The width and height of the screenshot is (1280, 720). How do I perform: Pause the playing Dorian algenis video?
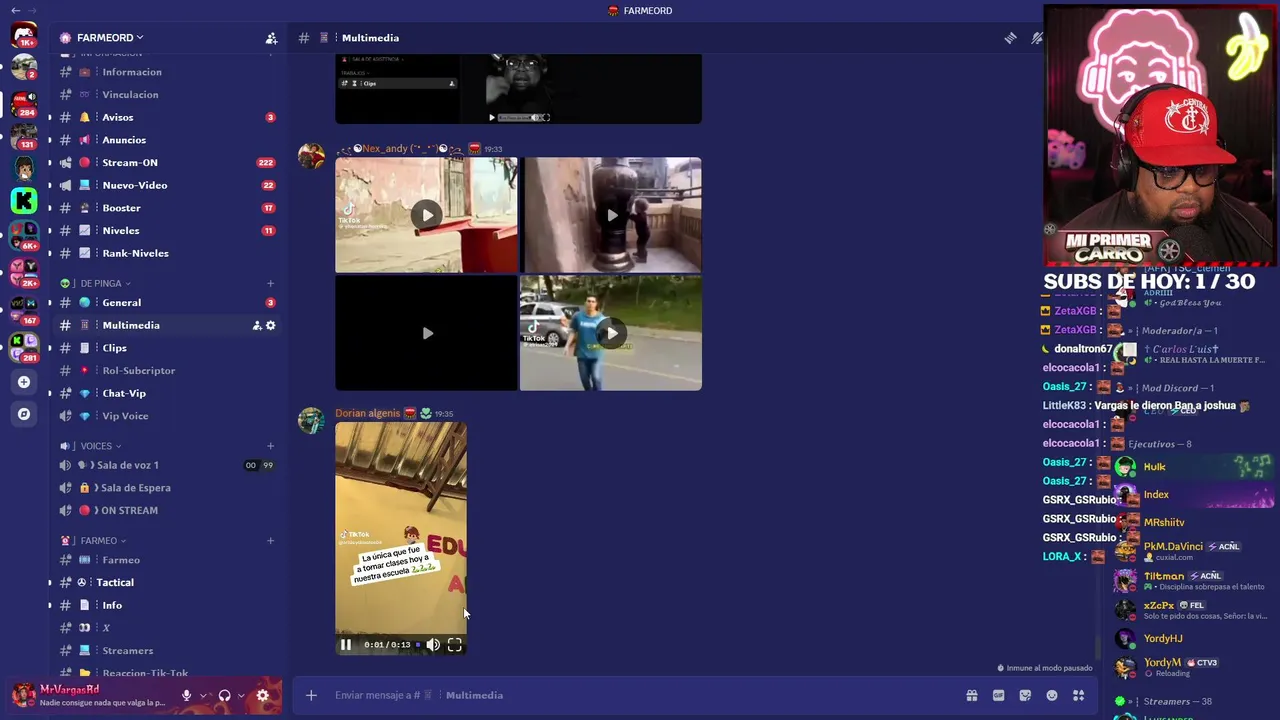click(x=346, y=645)
